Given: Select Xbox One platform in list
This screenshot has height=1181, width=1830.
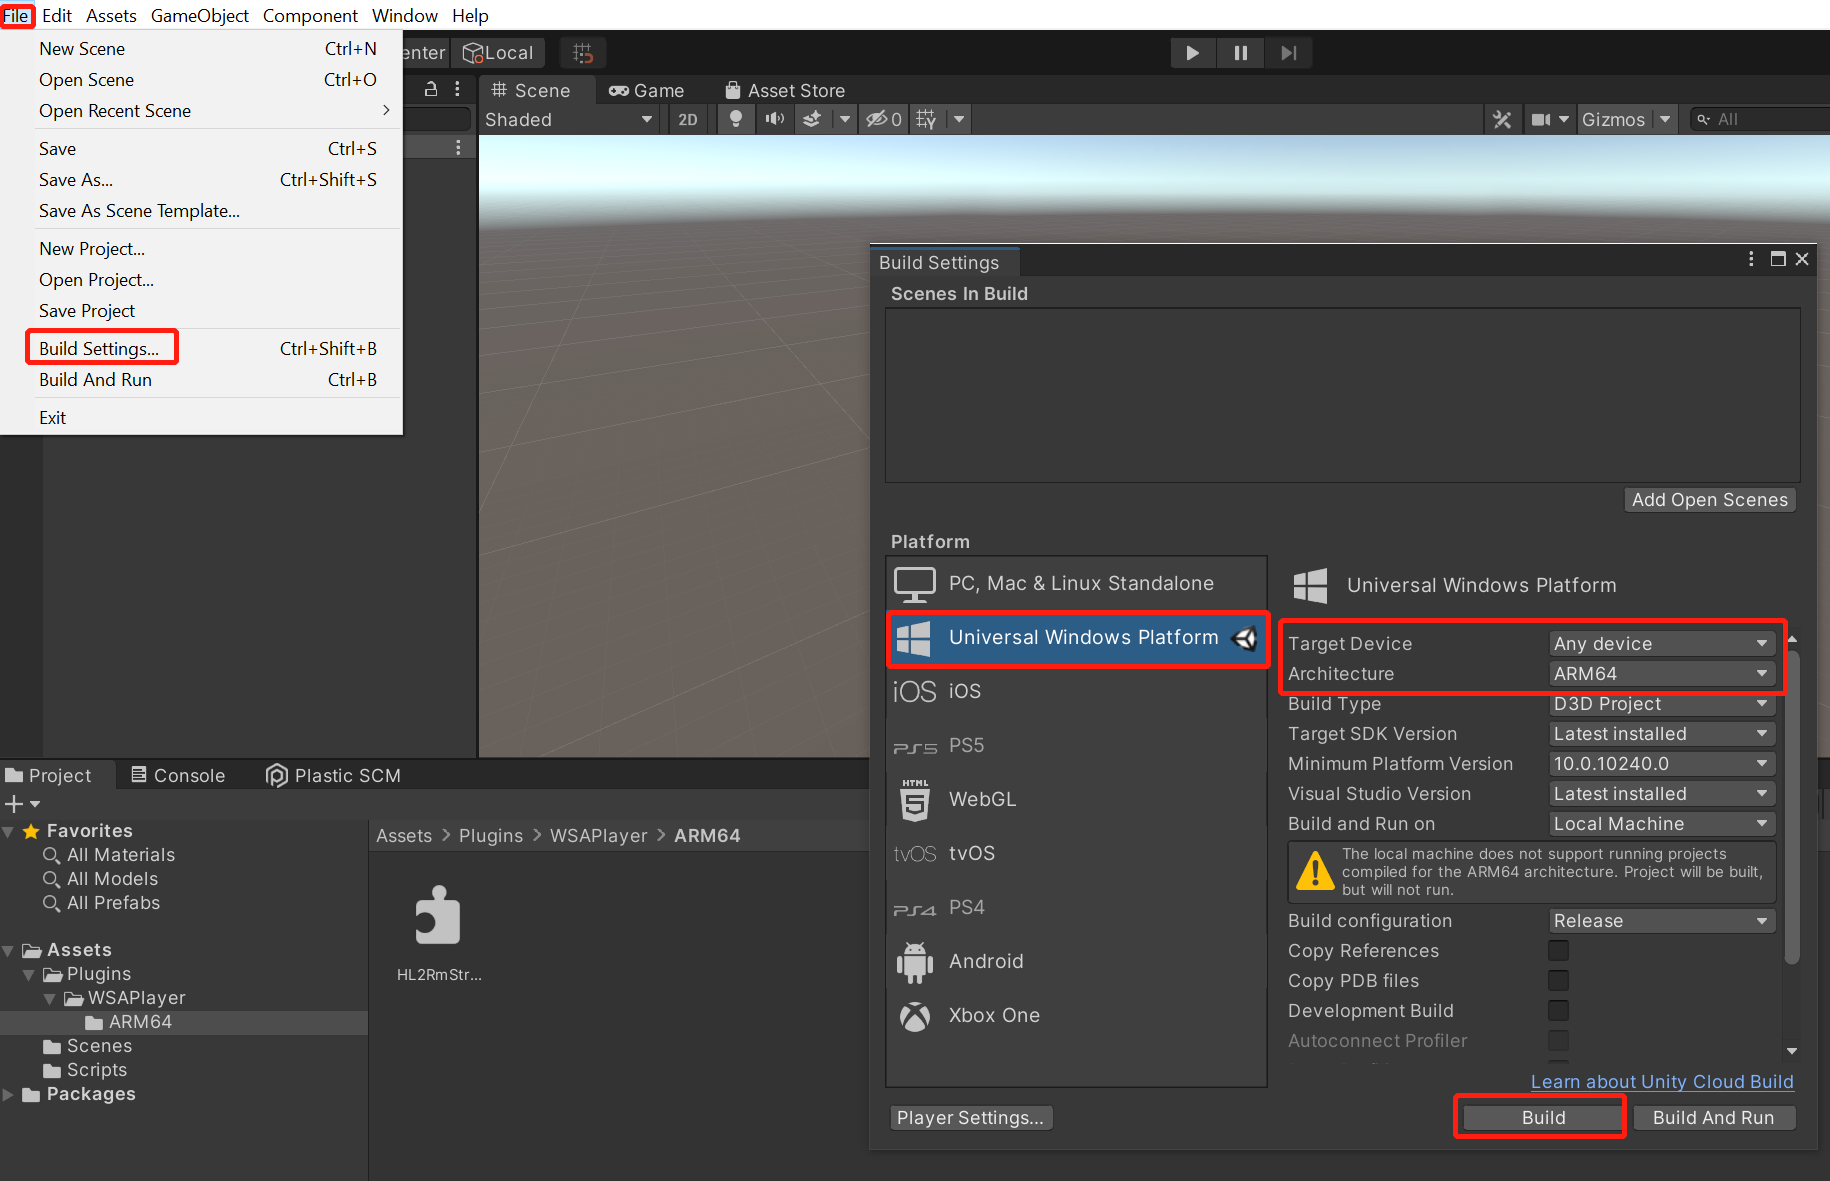Looking at the screenshot, I should click(x=1077, y=1016).
